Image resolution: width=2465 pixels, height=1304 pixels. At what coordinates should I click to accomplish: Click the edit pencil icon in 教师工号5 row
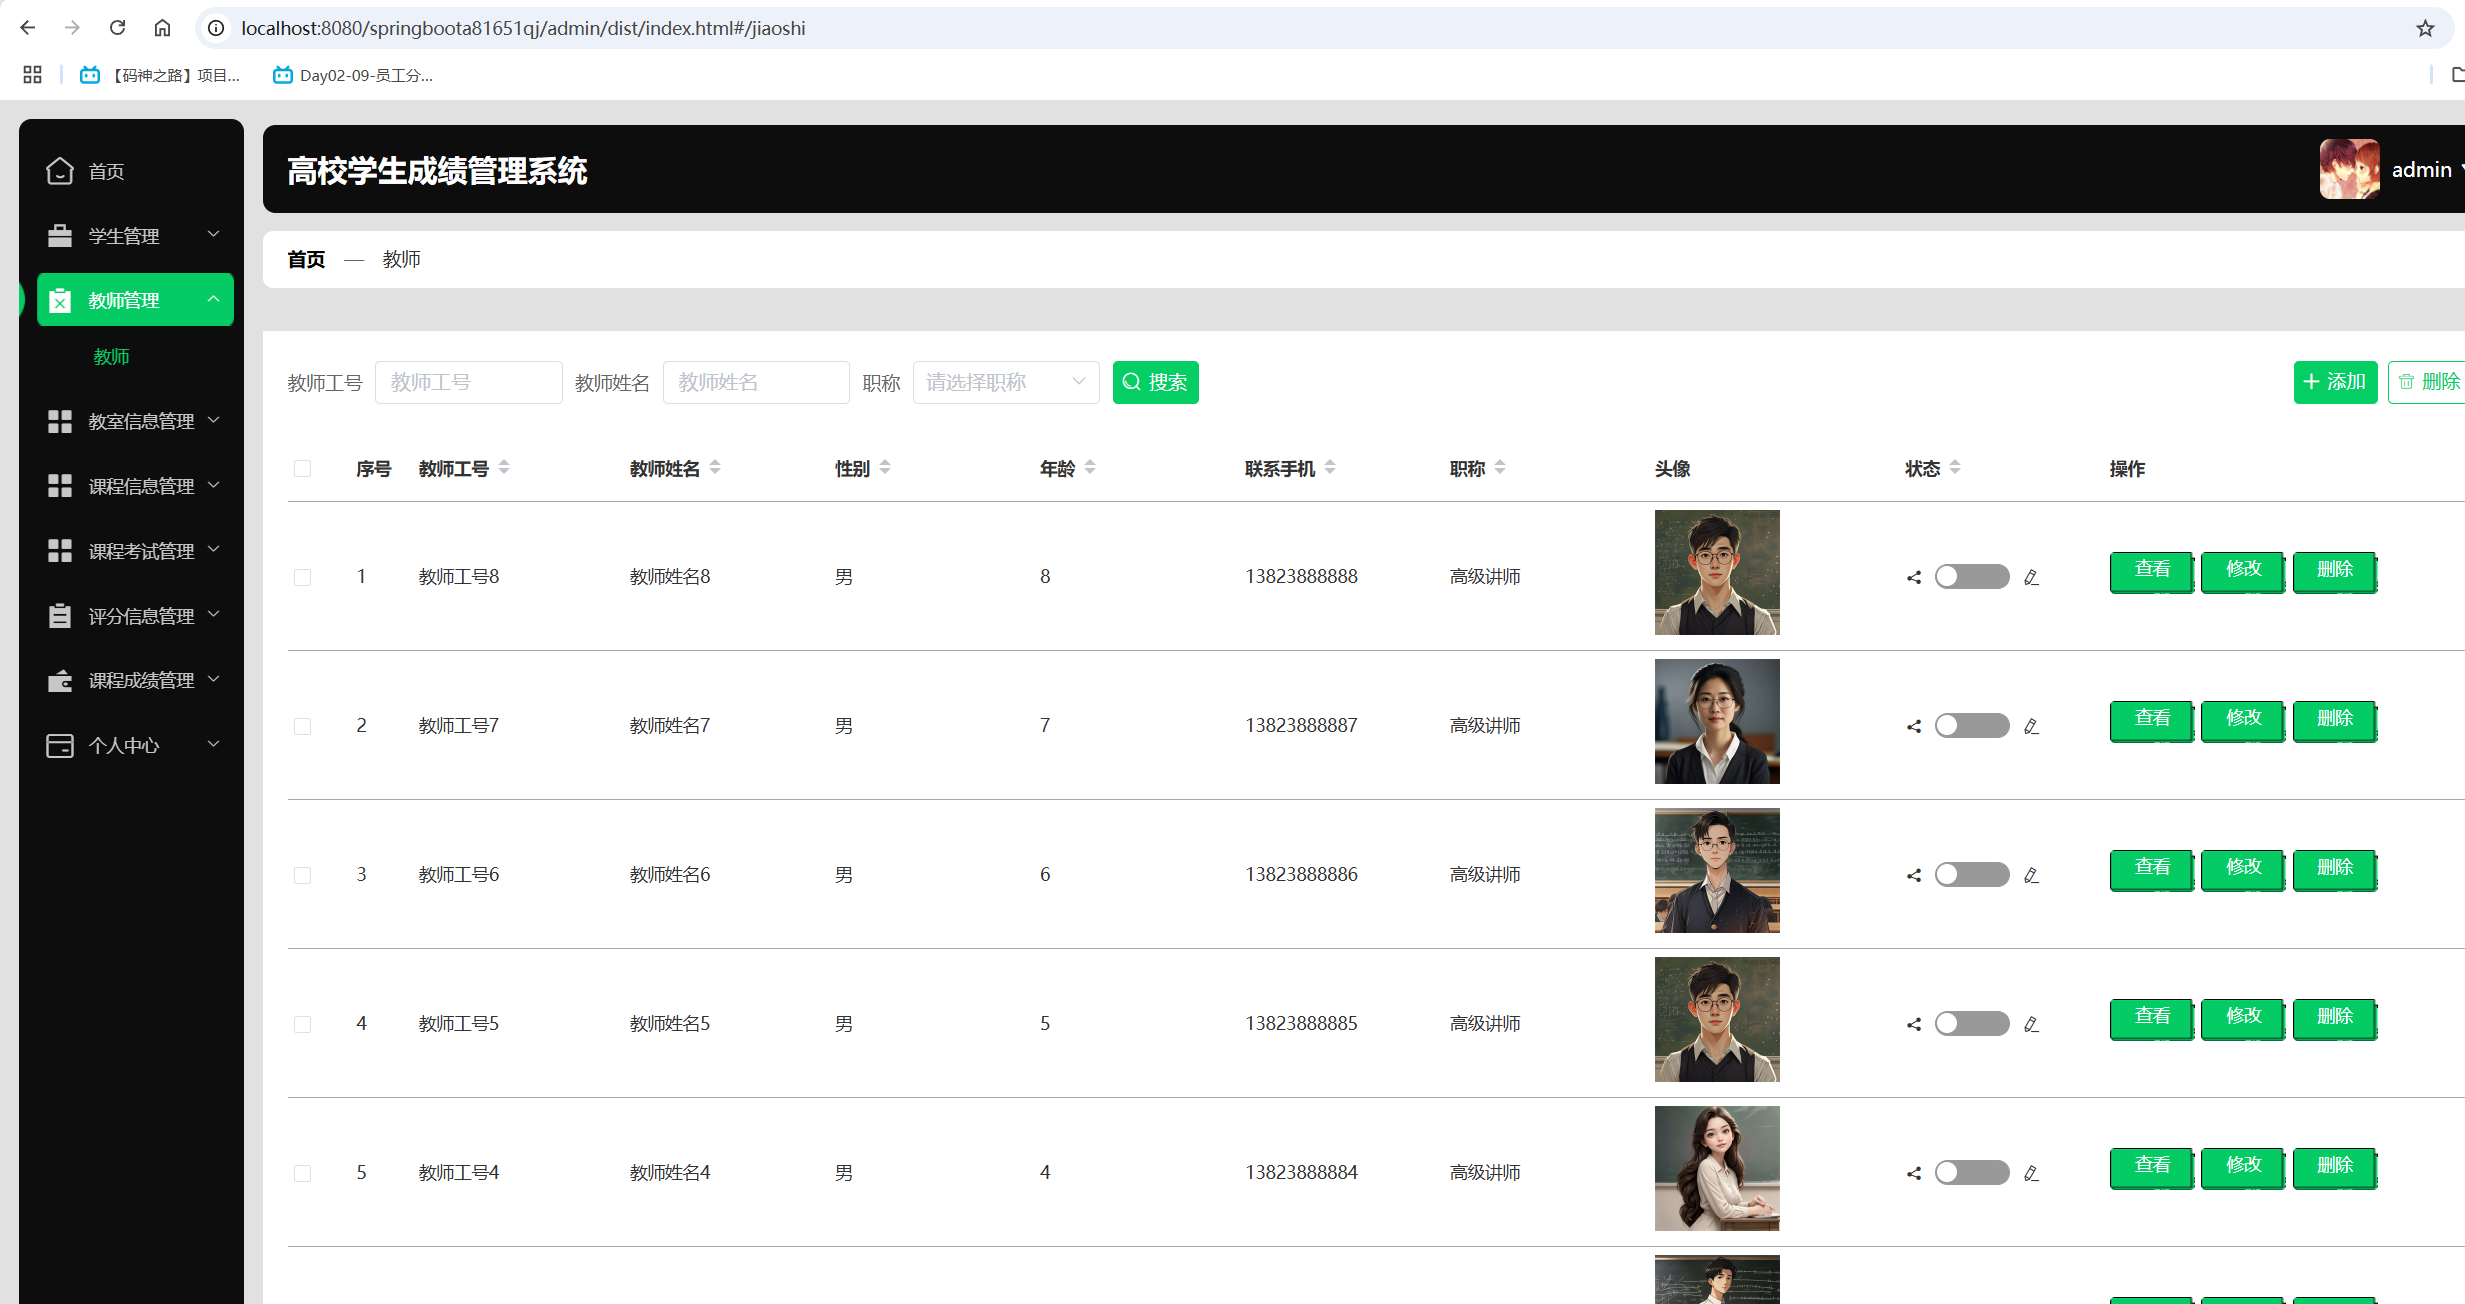tap(2031, 1024)
